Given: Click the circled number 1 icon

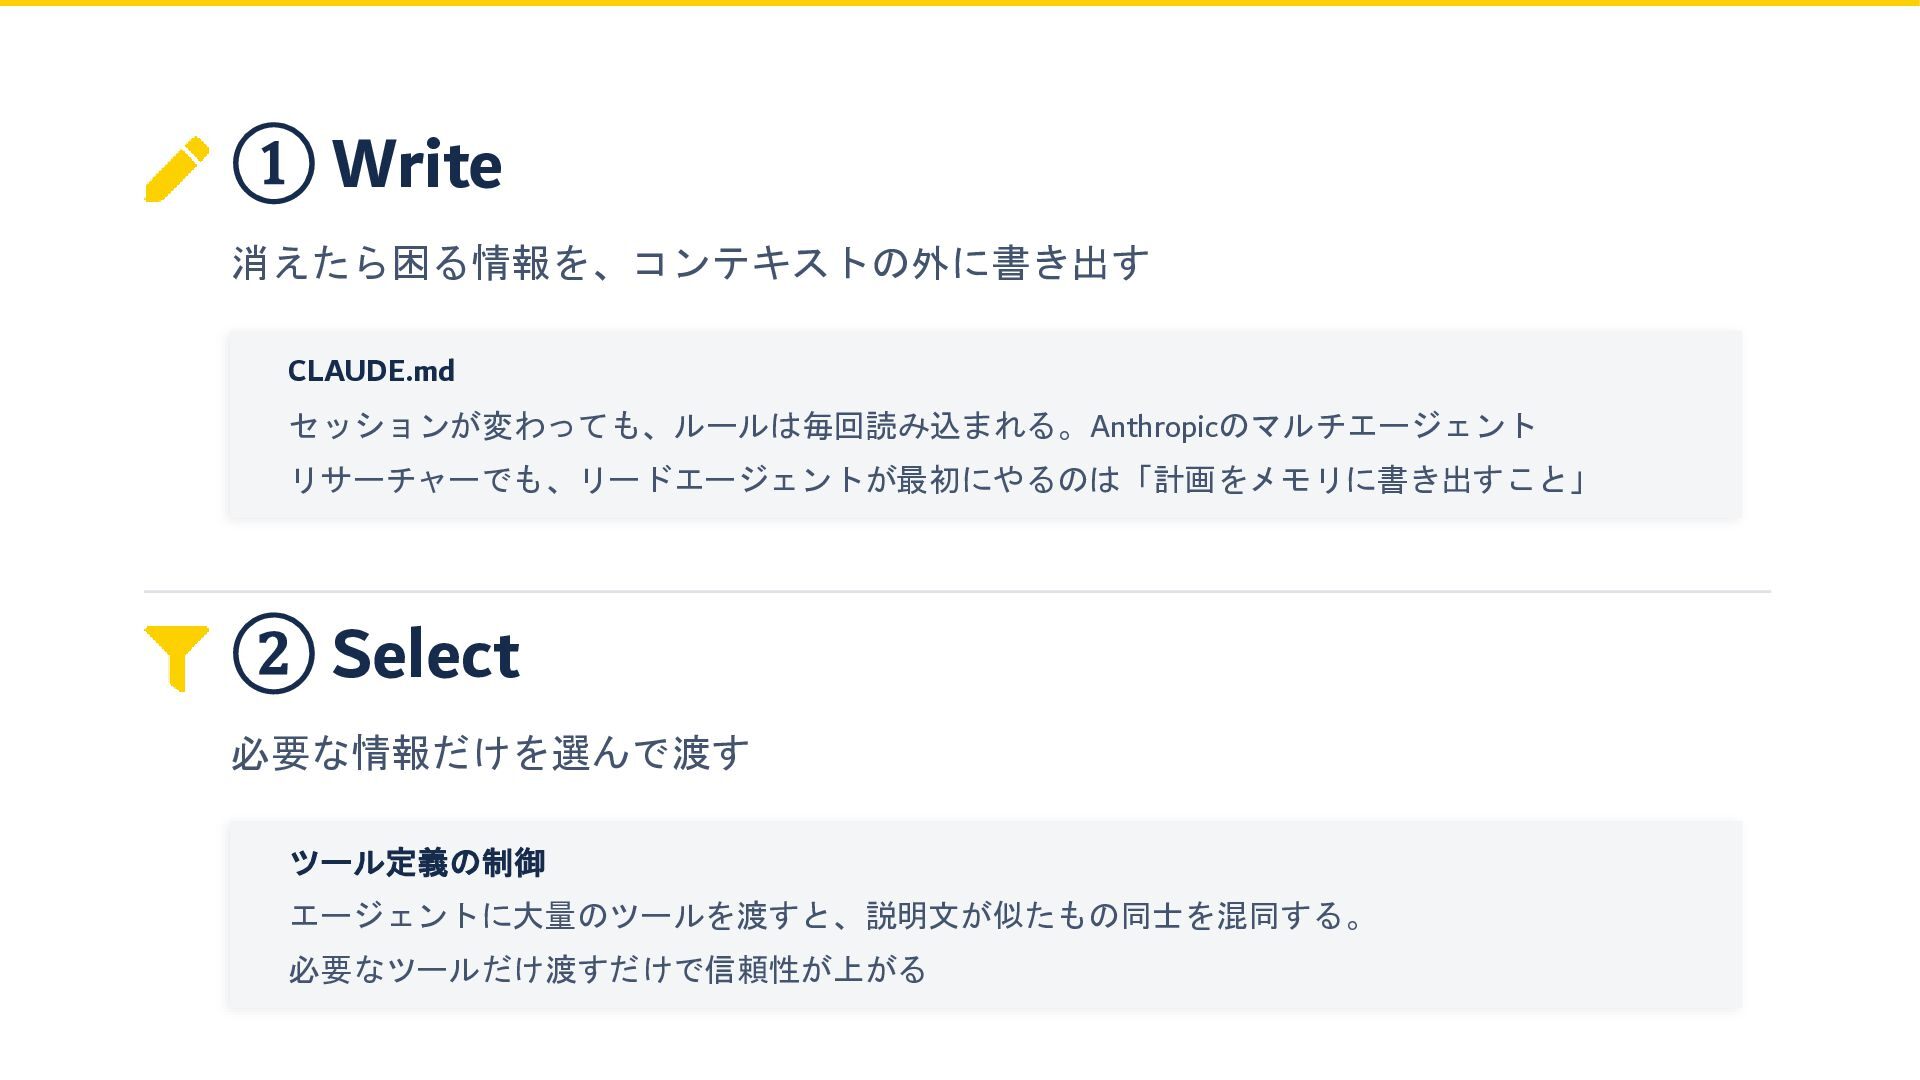Looking at the screenshot, I should [x=273, y=164].
